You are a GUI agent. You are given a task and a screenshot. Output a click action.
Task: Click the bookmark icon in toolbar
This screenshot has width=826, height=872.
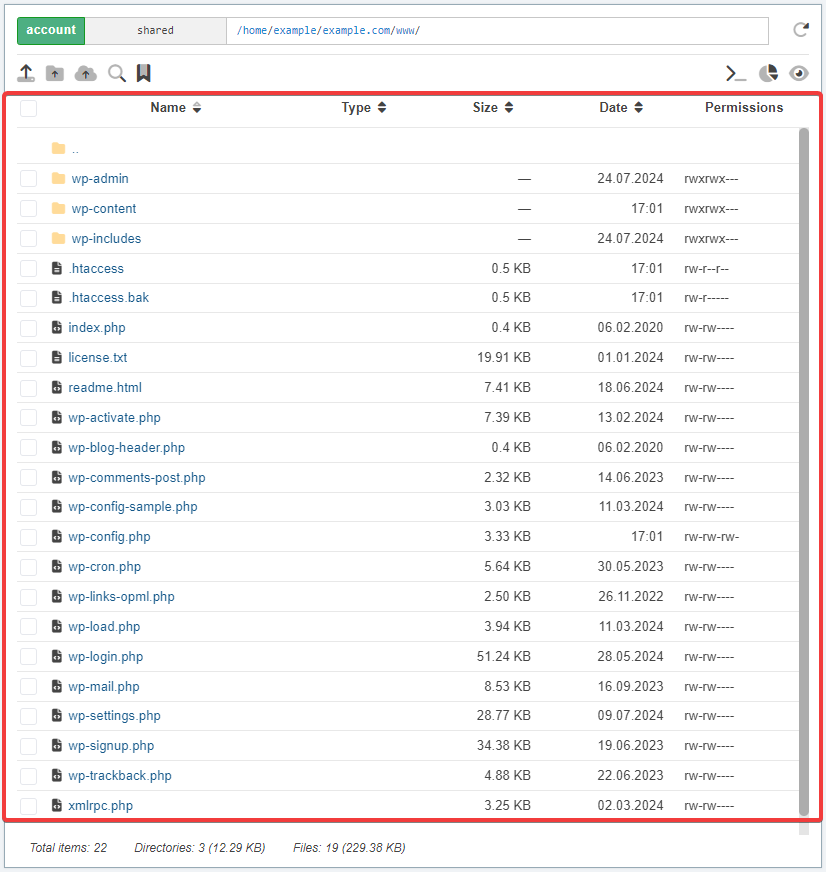pyautogui.click(x=144, y=73)
